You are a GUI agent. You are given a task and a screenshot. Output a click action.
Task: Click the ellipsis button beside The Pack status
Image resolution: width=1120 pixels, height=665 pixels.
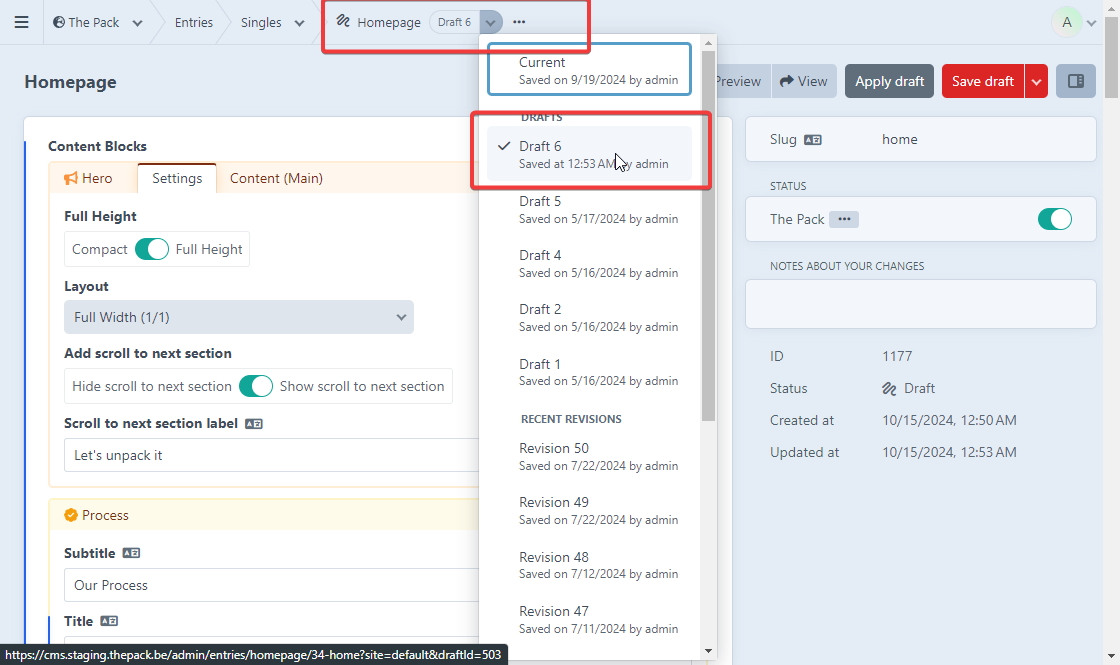click(x=843, y=219)
